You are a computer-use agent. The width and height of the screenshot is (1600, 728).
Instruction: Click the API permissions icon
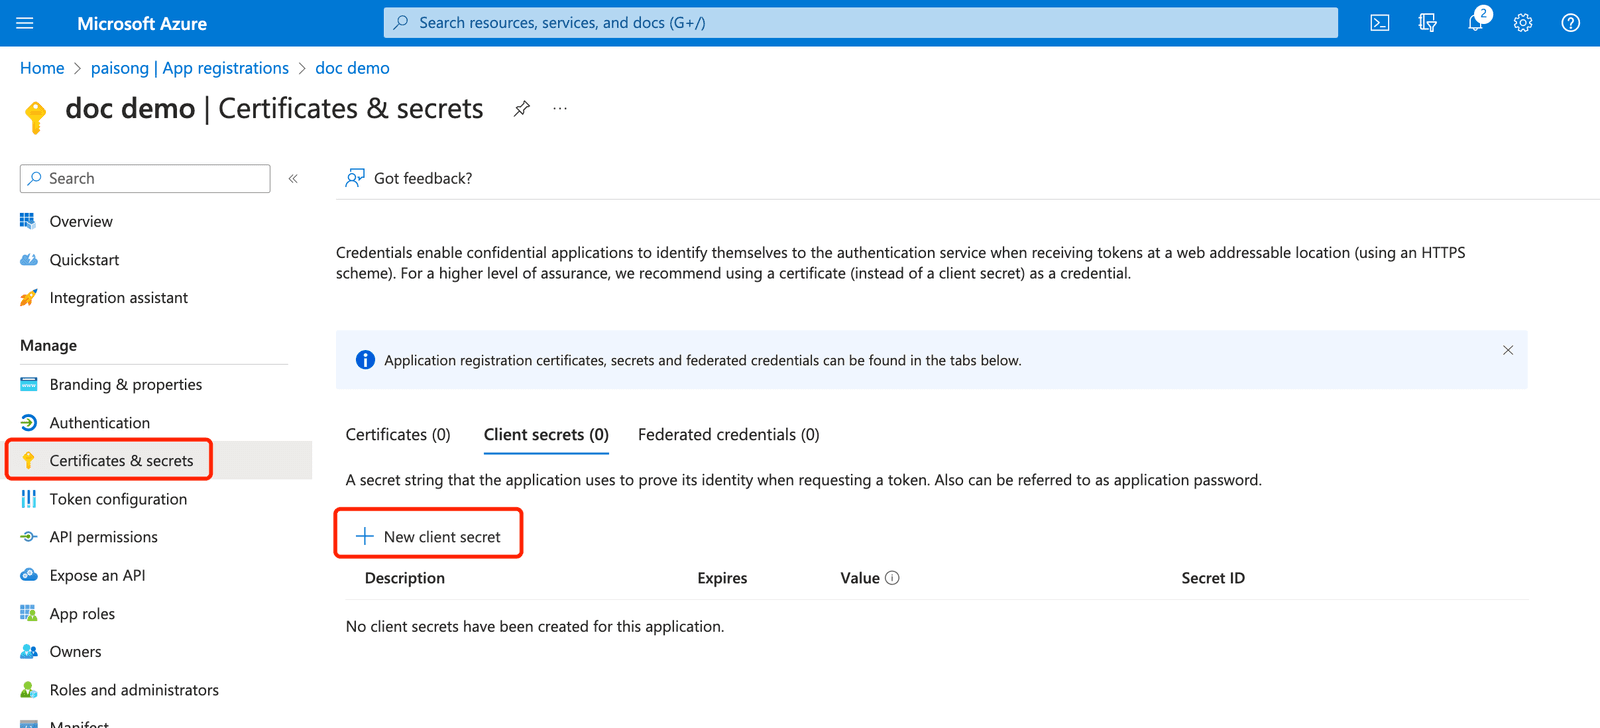pos(28,537)
